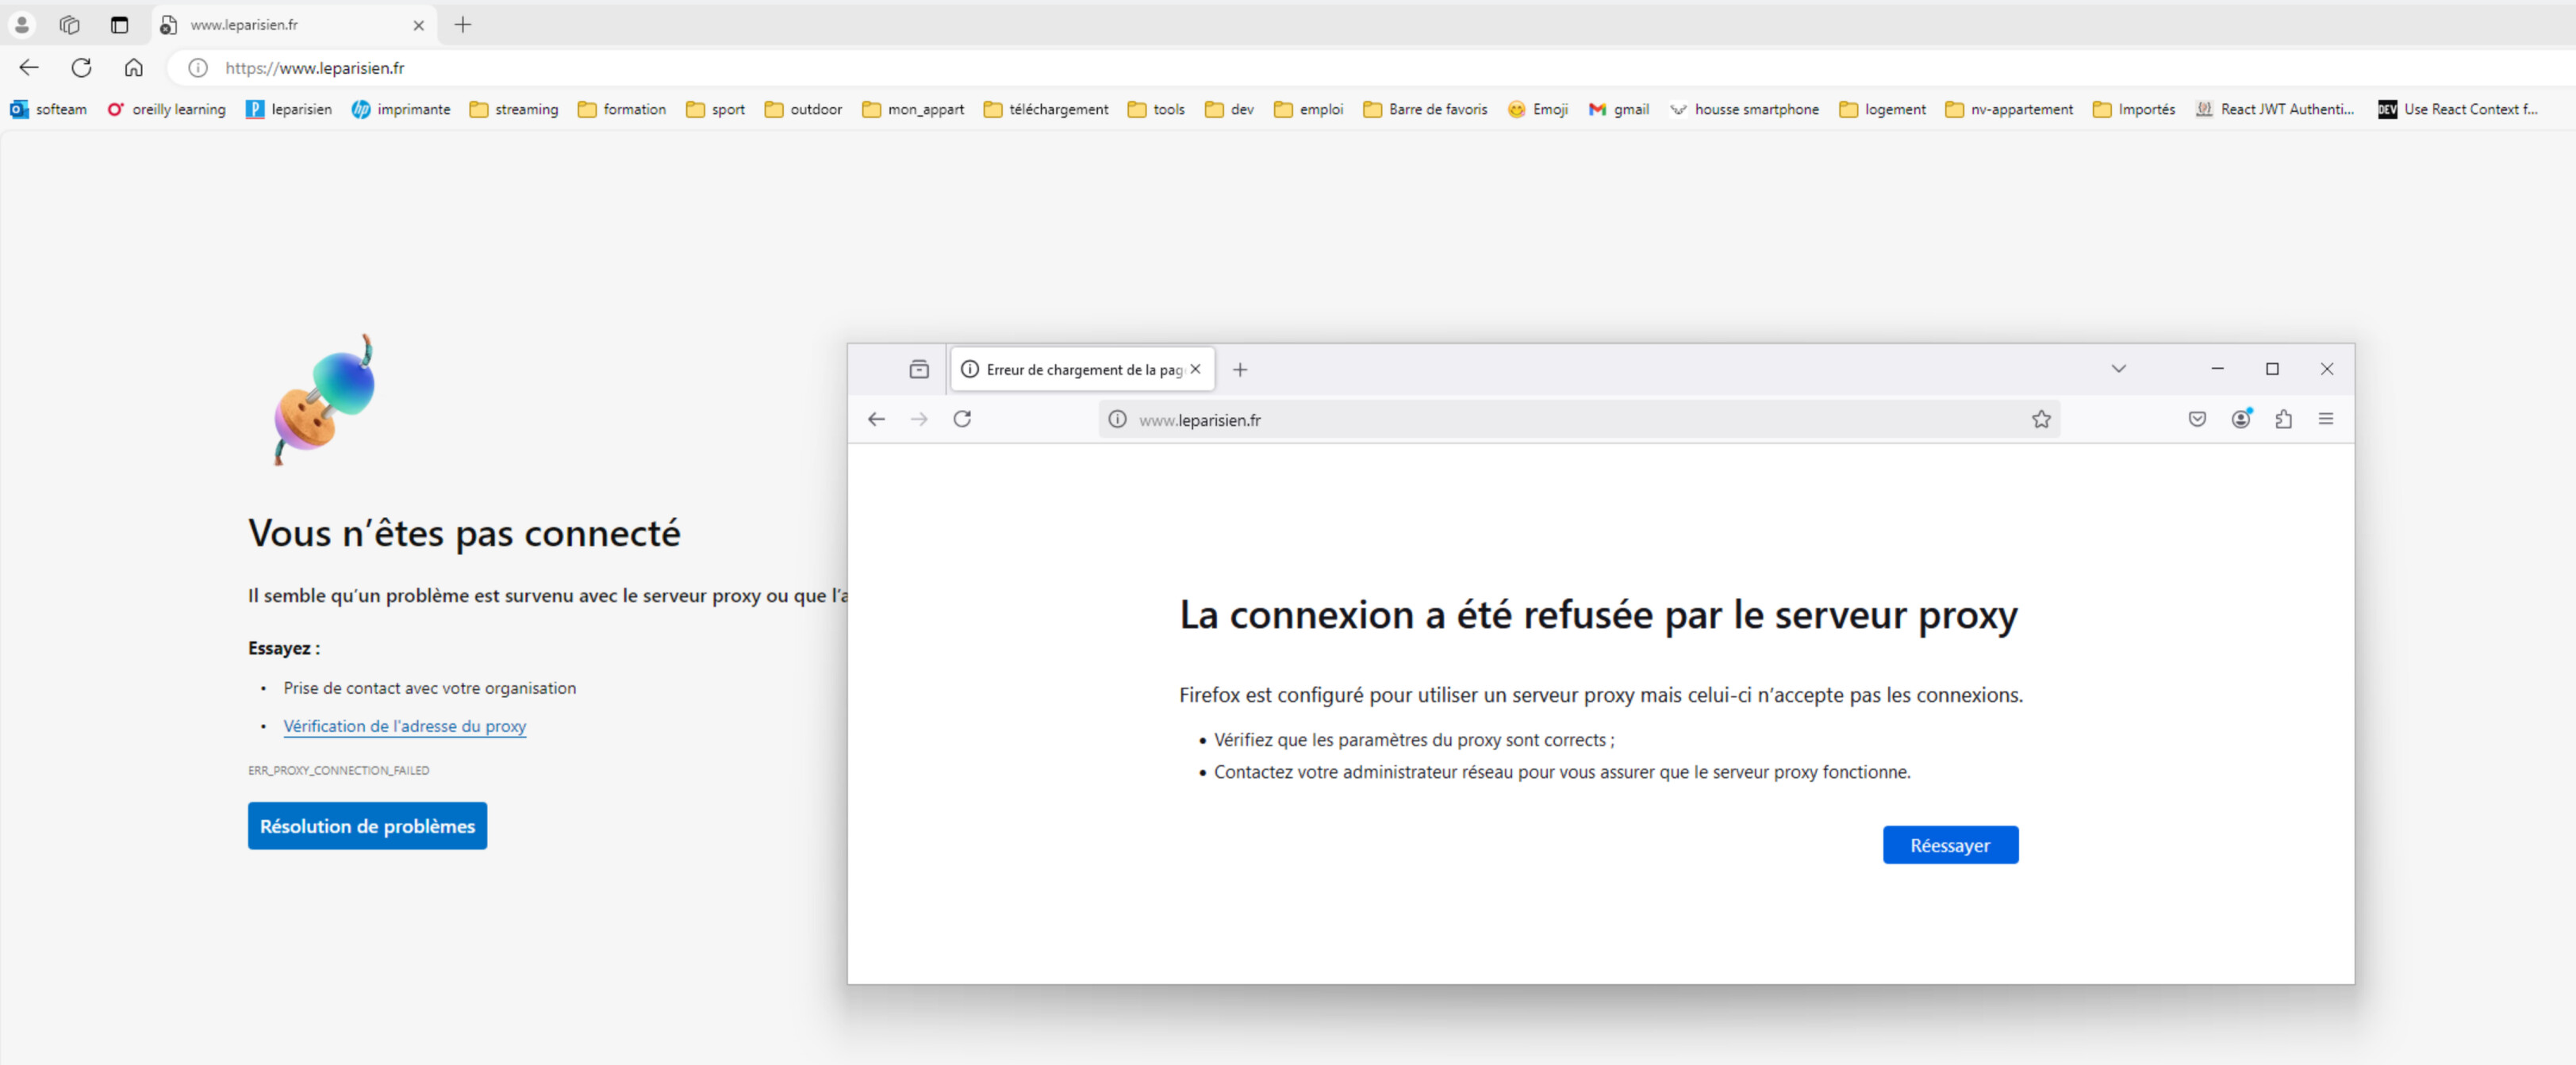
Task: Bookmark page with Firefox star icon
Action: (2041, 420)
